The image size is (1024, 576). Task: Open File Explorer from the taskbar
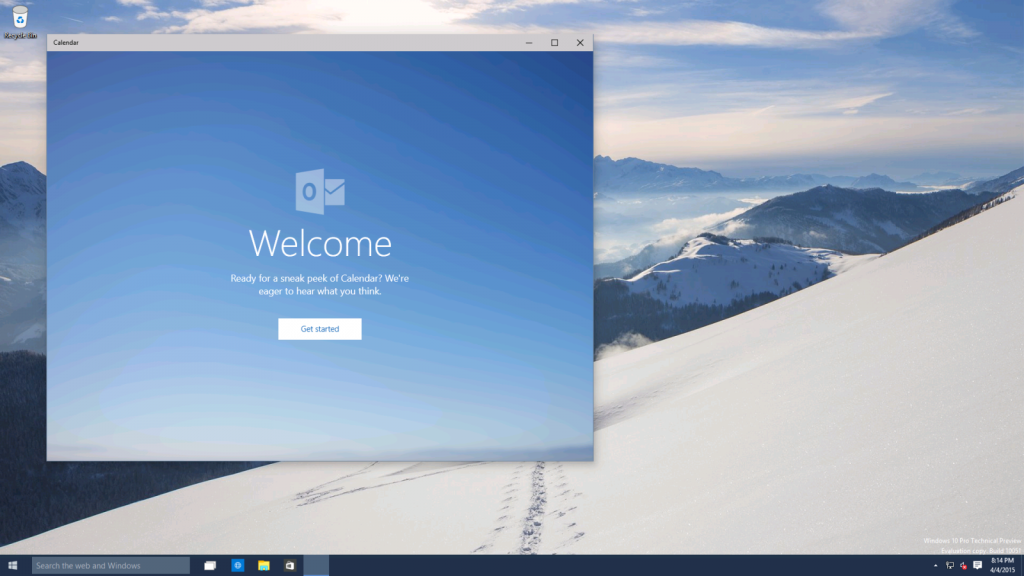coord(264,566)
